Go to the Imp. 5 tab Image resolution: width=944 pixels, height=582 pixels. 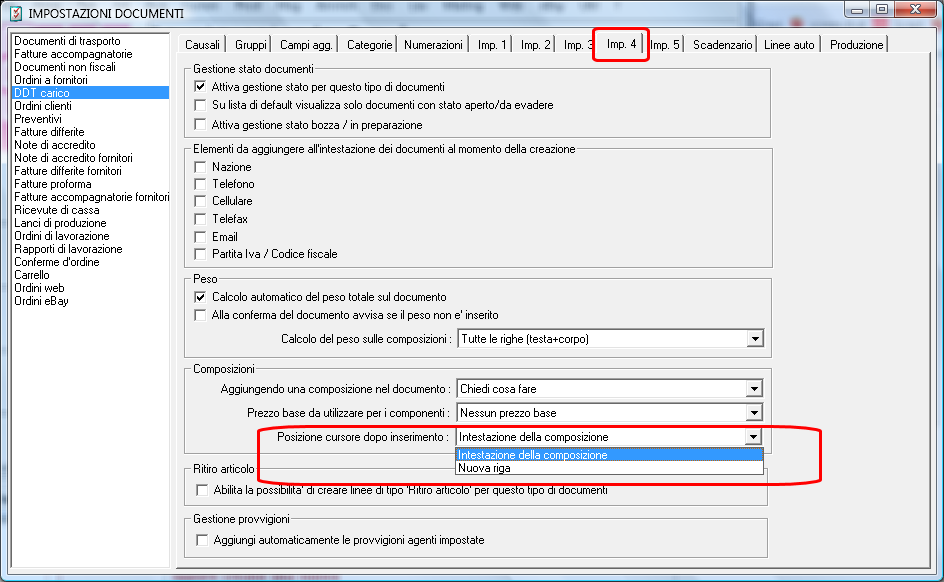coord(665,45)
